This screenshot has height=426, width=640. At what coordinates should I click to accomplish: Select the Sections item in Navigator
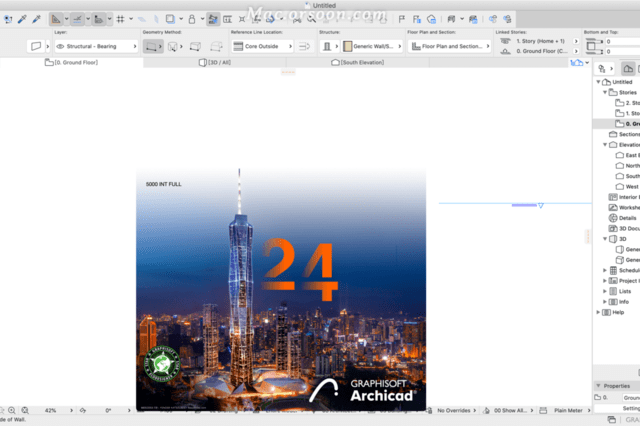[624, 134]
